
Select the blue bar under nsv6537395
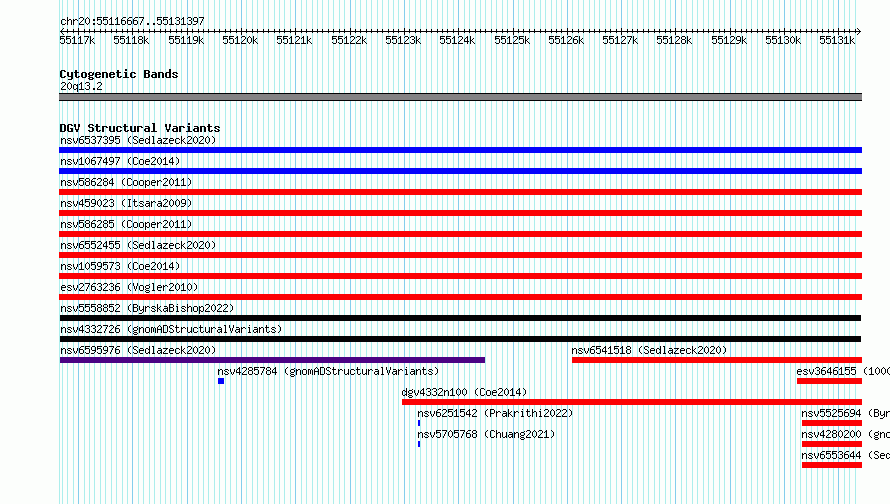pyautogui.click(x=460, y=150)
